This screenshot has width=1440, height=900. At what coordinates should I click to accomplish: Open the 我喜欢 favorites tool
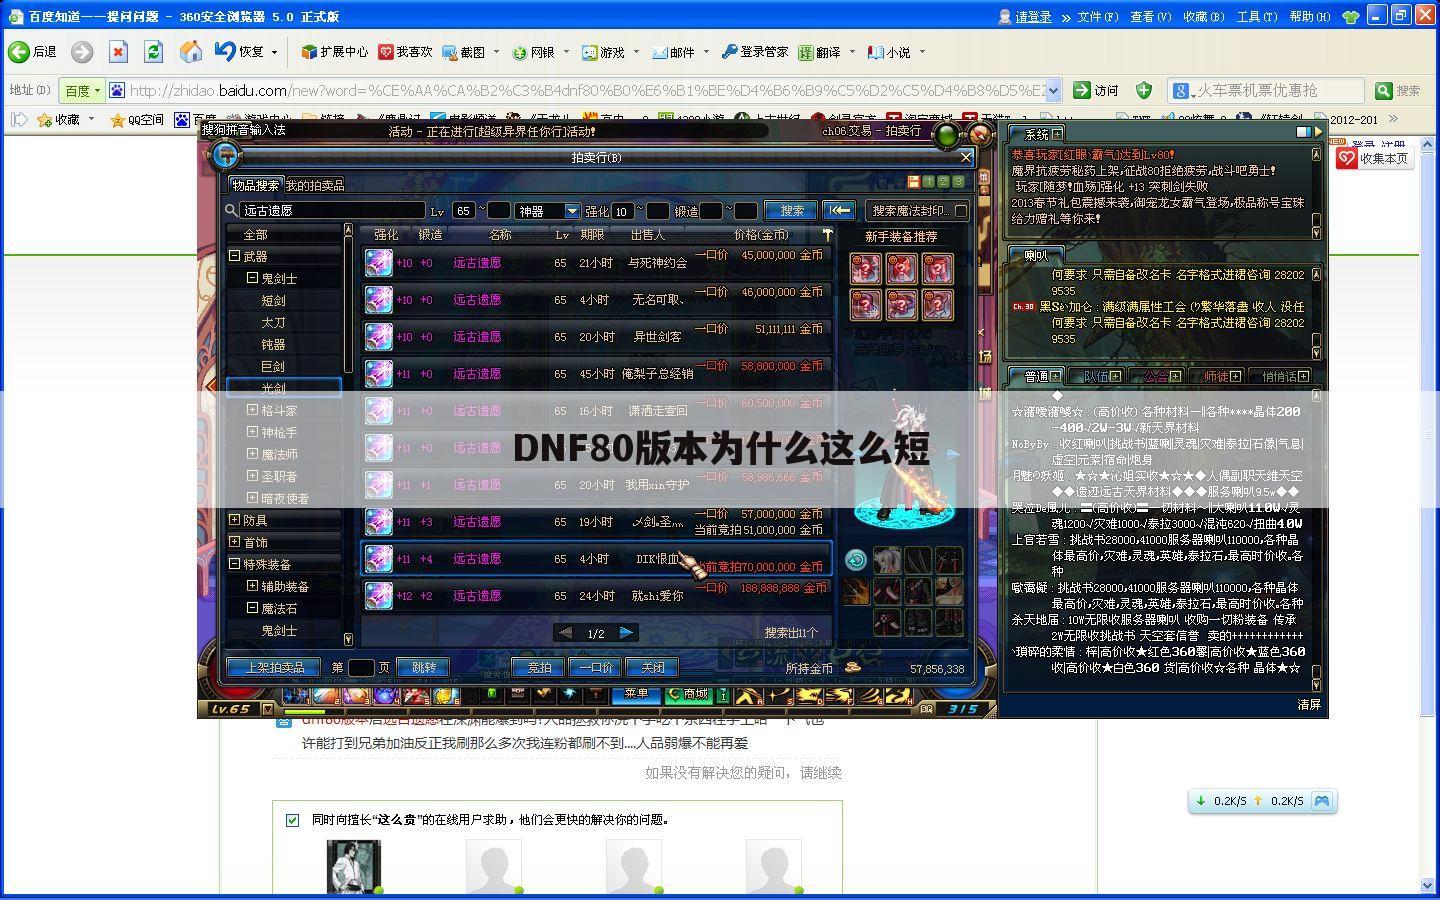(406, 52)
